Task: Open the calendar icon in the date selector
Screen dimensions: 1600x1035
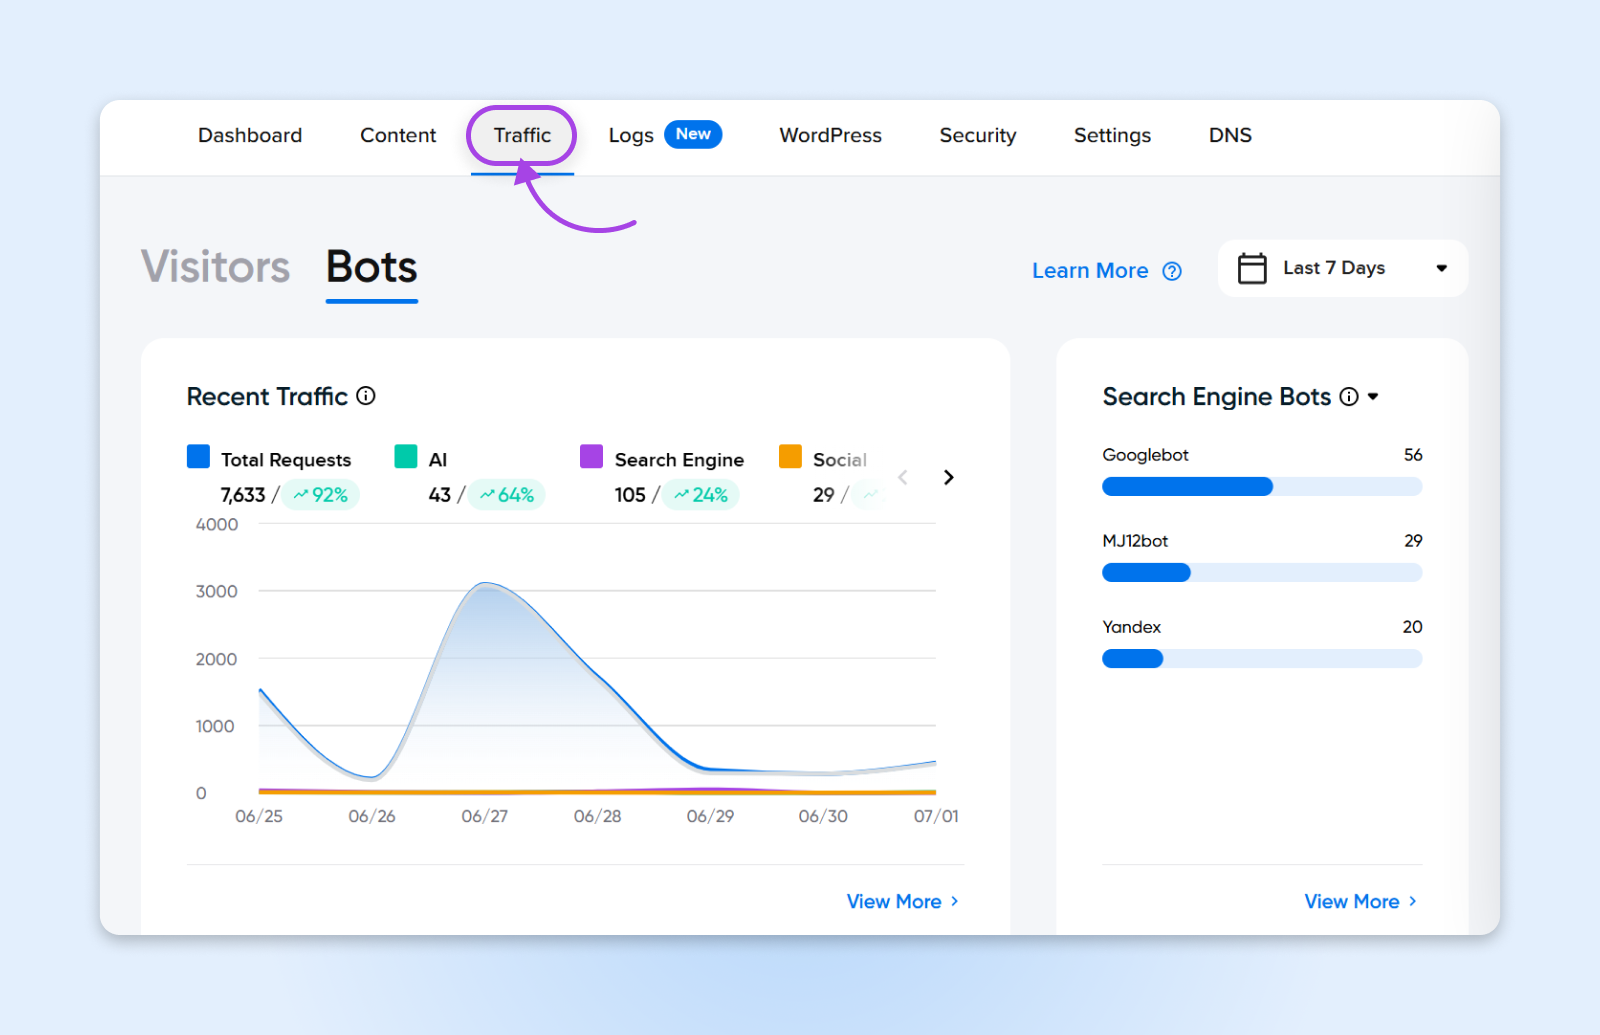Action: [x=1253, y=268]
